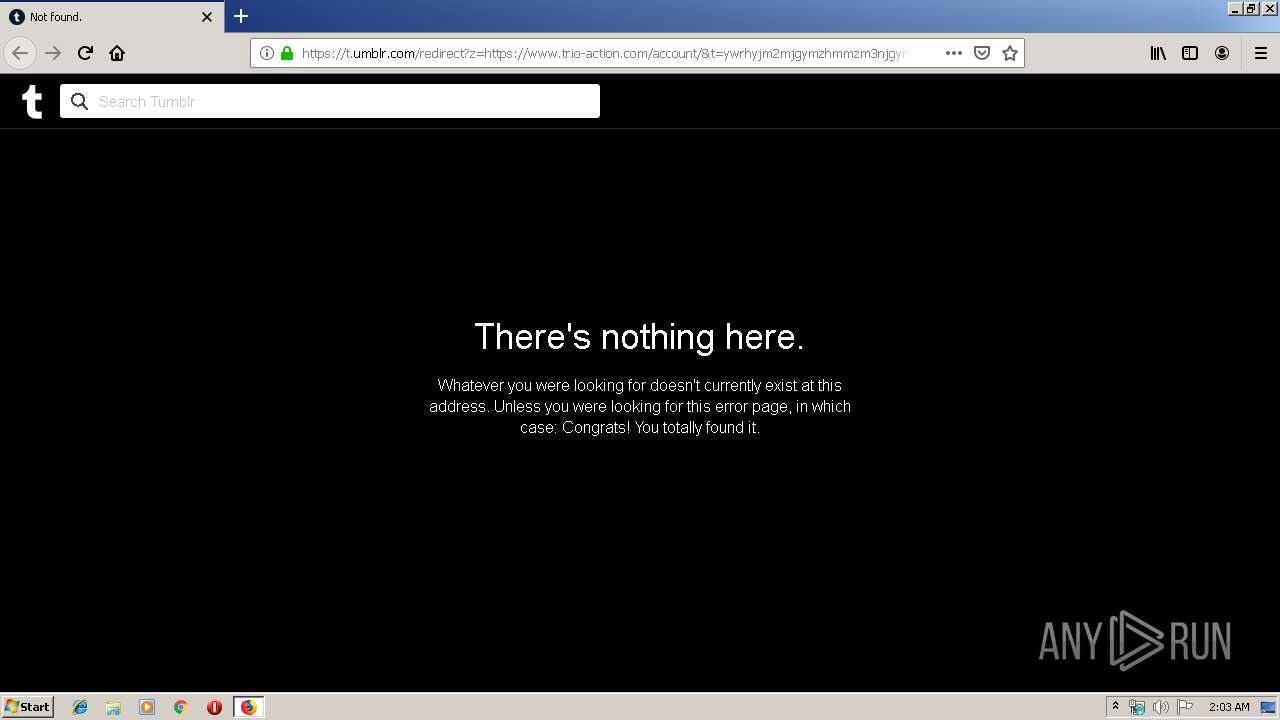The height and width of the screenshot is (720, 1280).
Task: Click the 2:03 AM clock
Action: [1229, 707]
